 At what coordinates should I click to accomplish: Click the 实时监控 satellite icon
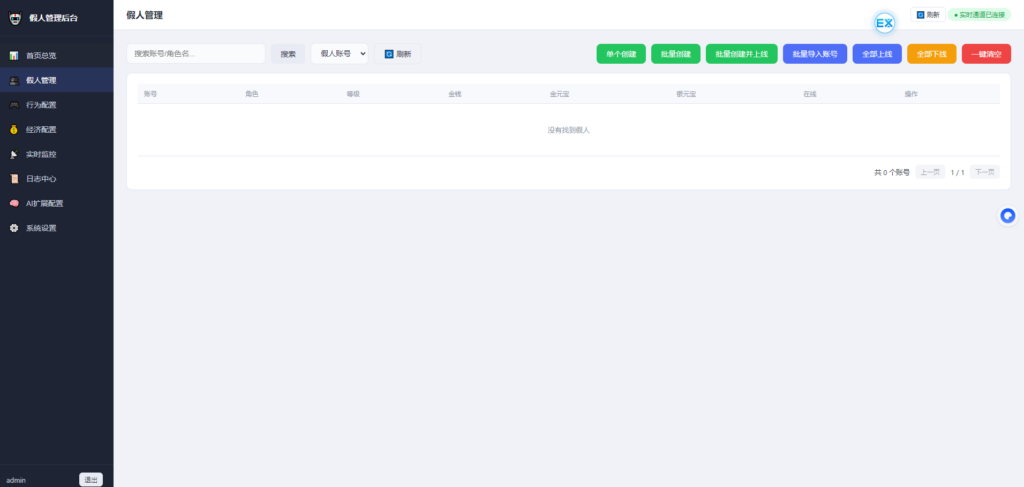pos(14,155)
